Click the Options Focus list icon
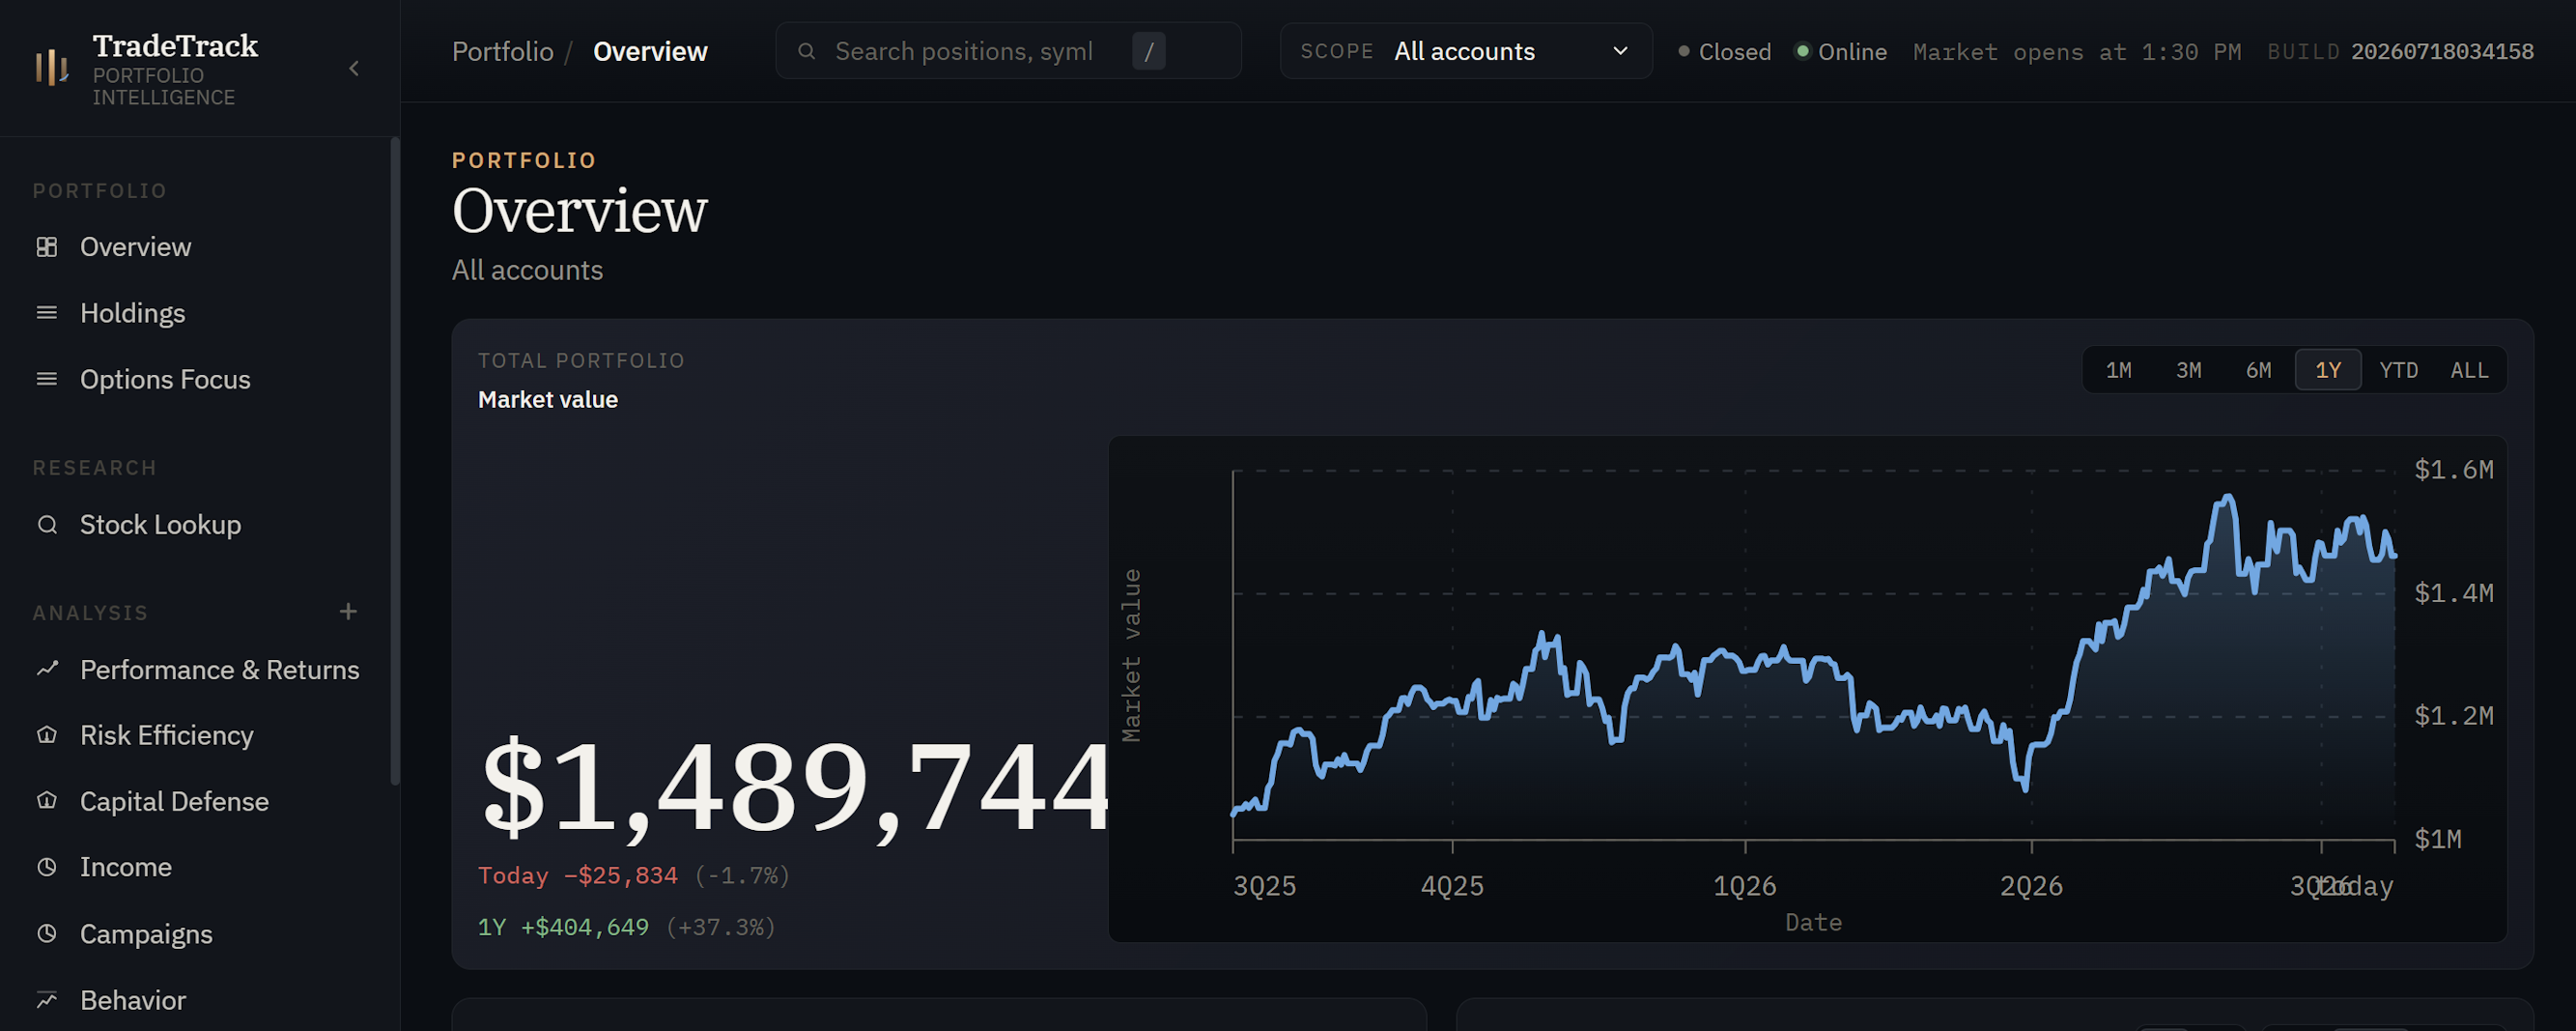 coord(47,379)
